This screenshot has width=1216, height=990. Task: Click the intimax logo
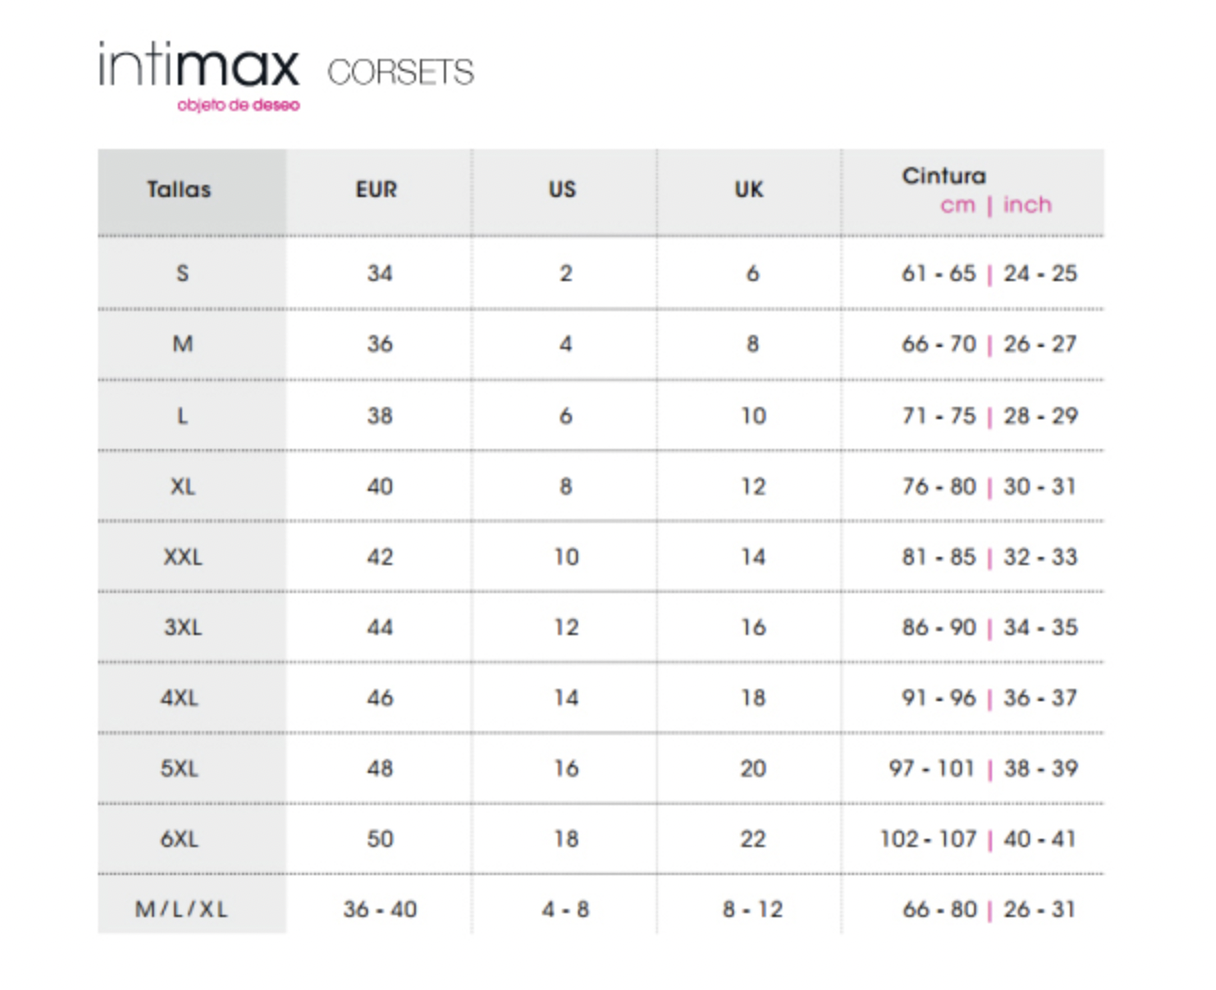click(198, 66)
